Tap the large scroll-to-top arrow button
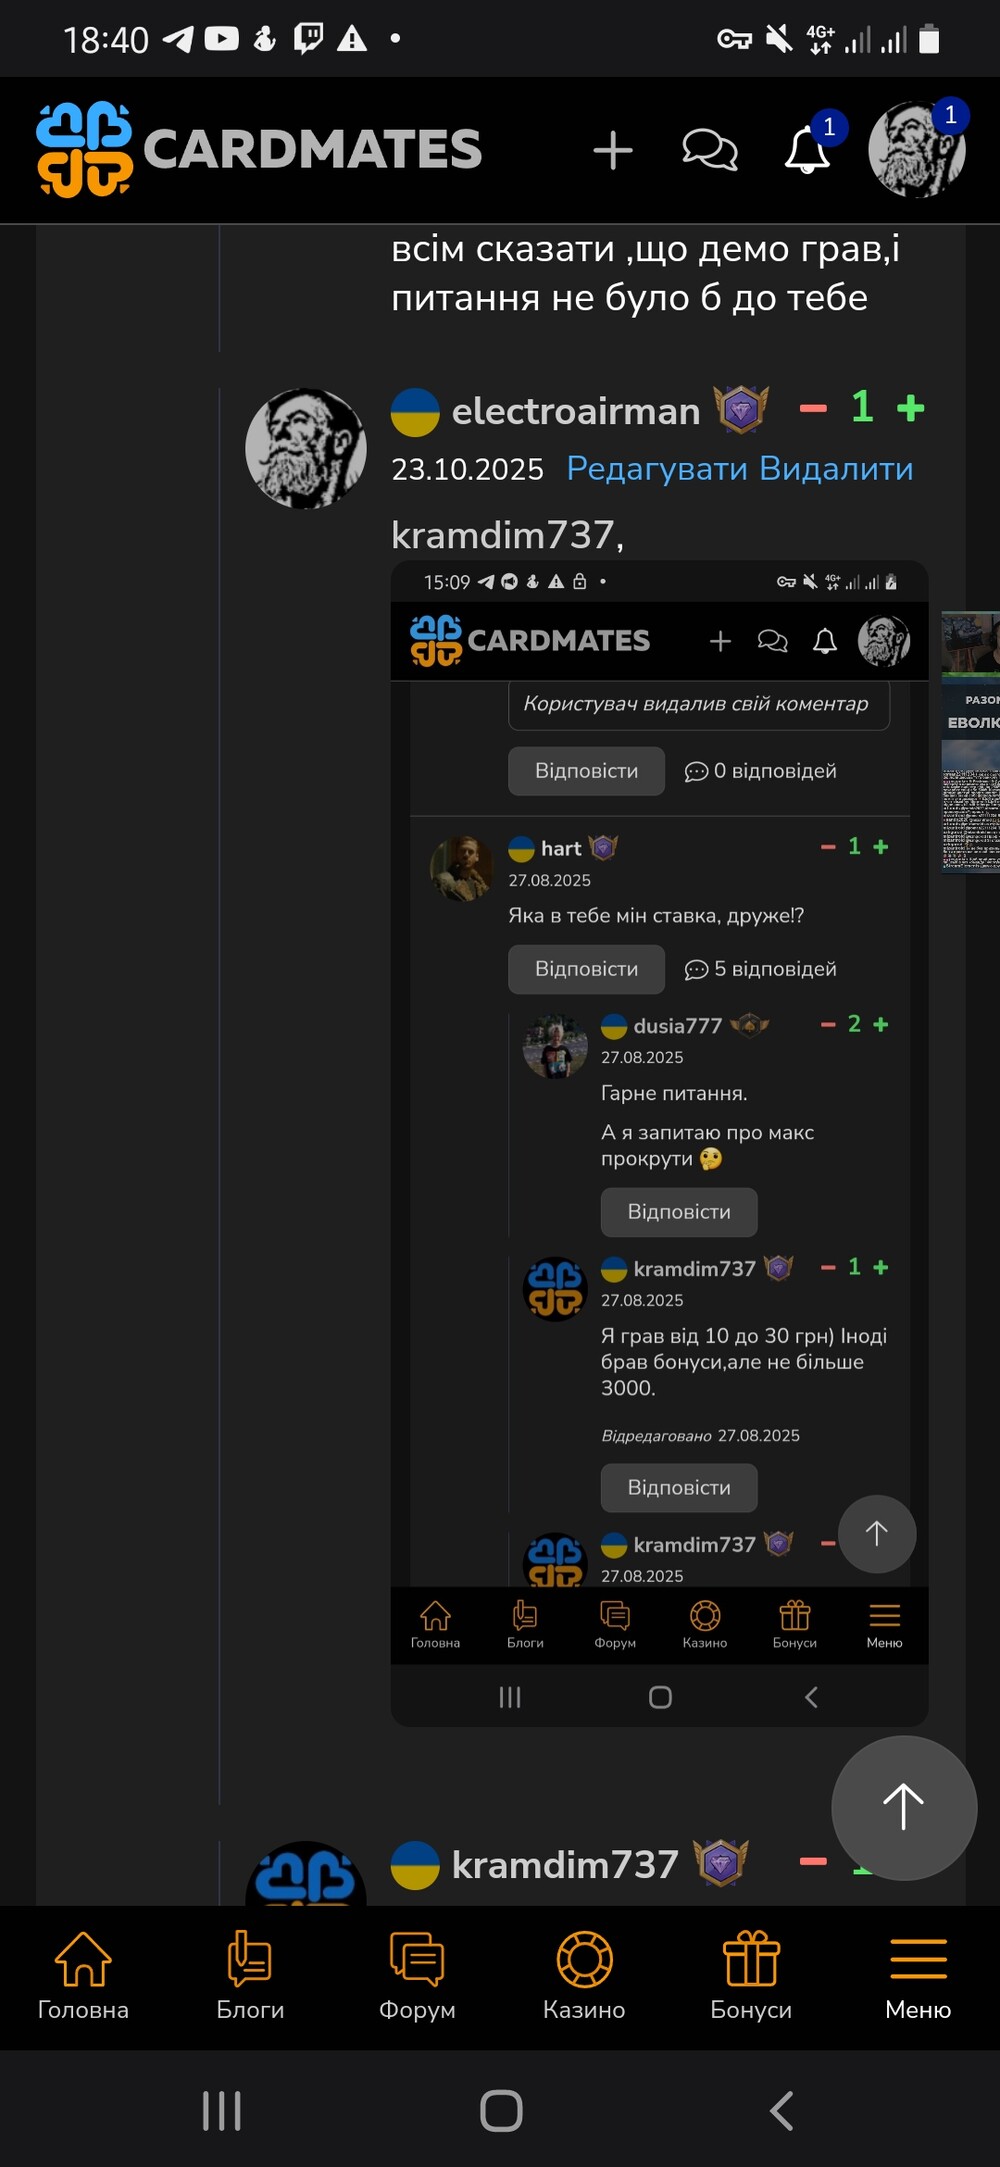The width and height of the screenshot is (1000, 2167). coord(904,1808)
